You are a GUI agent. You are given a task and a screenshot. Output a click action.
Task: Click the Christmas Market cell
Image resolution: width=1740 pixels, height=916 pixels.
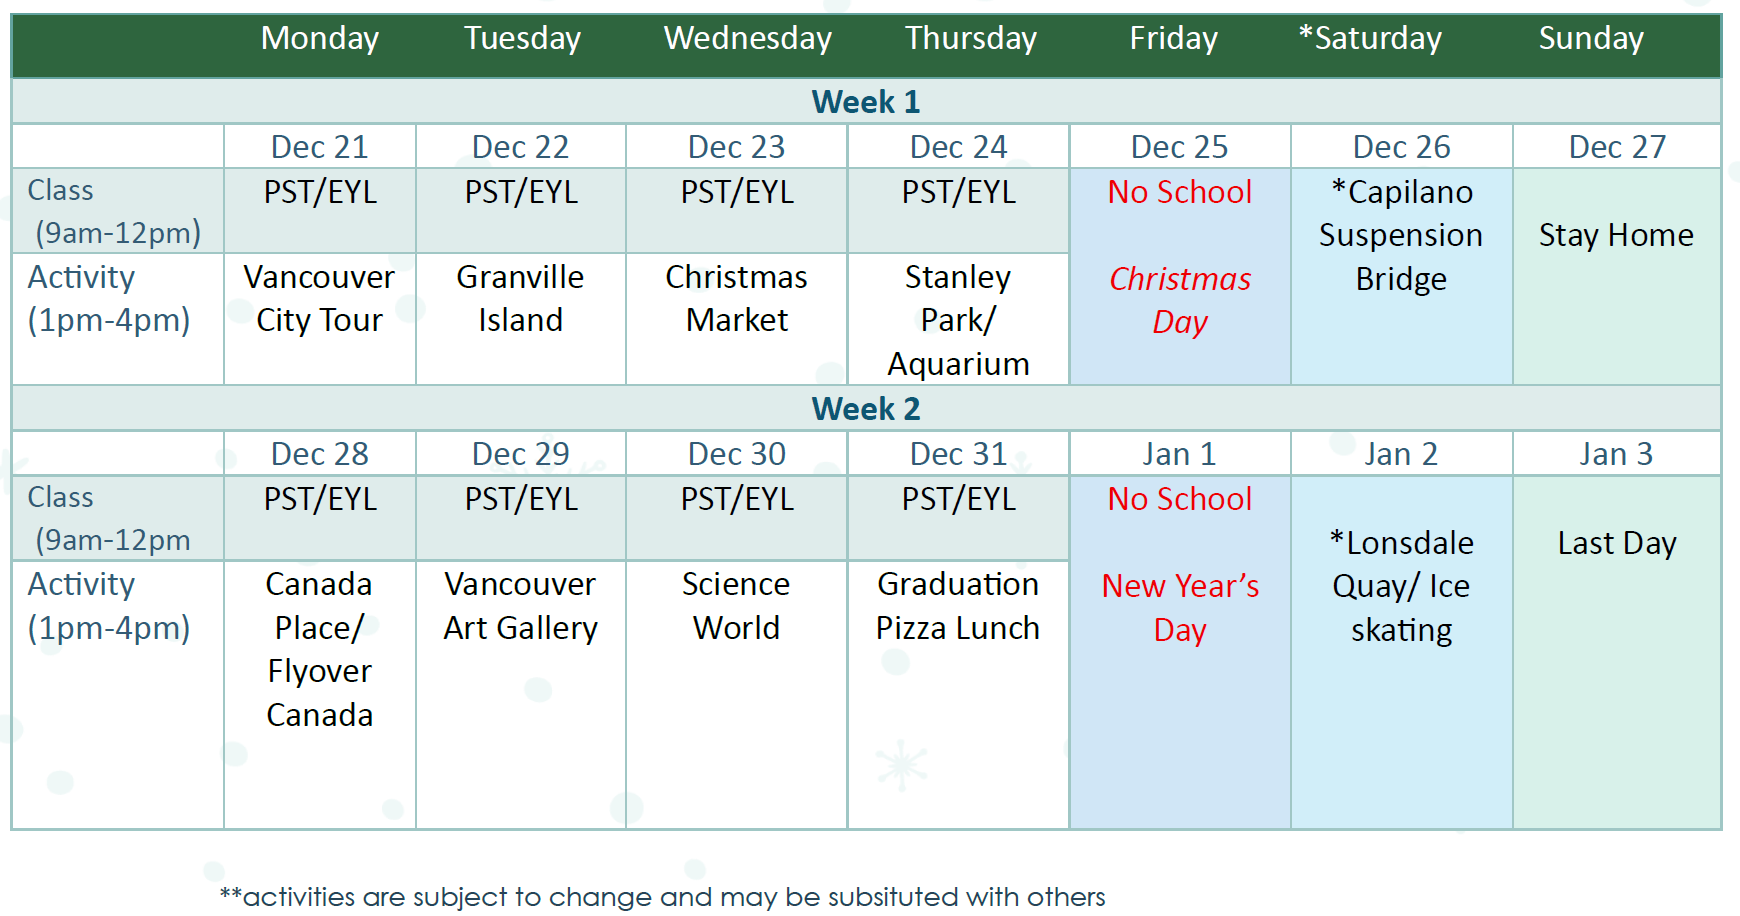pyautogui.click(x=737, y=319)
